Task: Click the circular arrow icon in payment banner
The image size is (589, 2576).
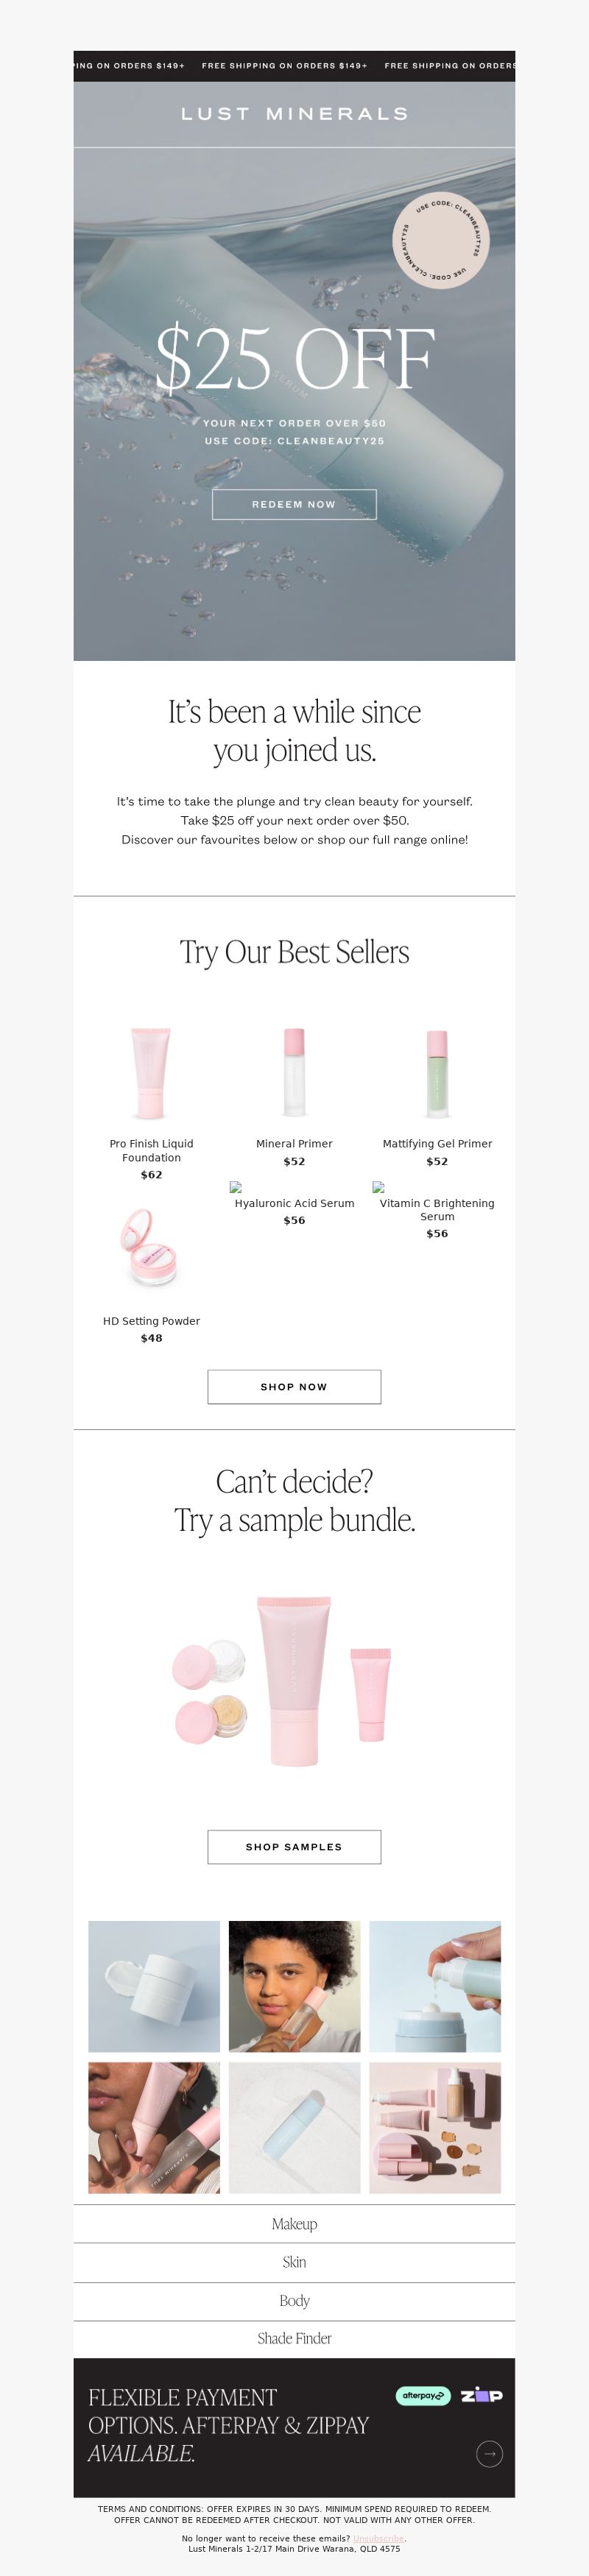Action: point(489,2453)
